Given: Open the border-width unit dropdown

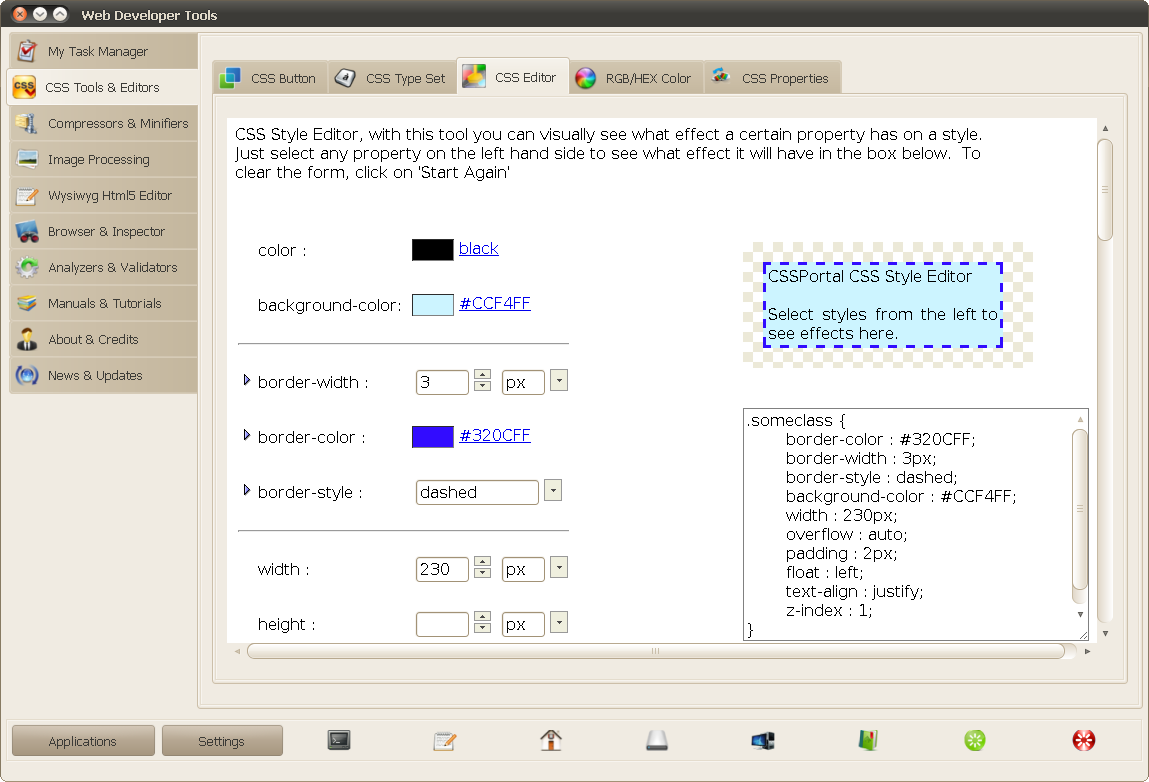Looking at the screenshot, I should (559, 380).
